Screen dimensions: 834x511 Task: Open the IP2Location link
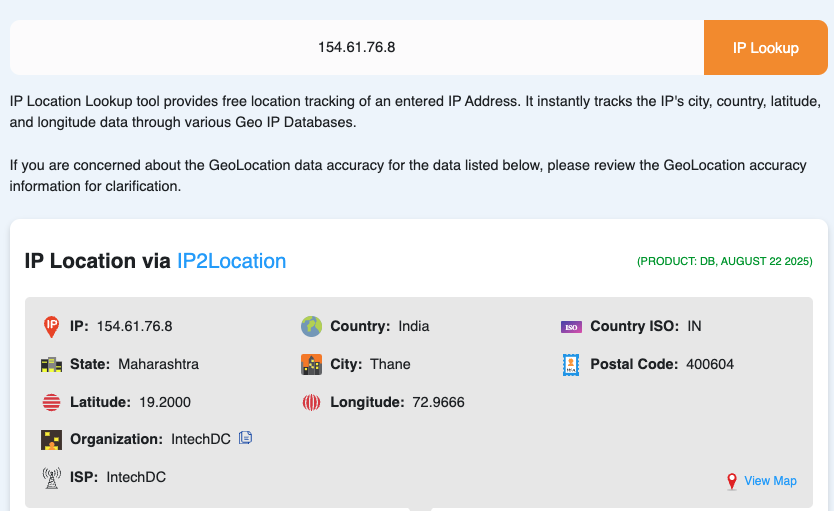pyautogui.click(x=231, y=261)
